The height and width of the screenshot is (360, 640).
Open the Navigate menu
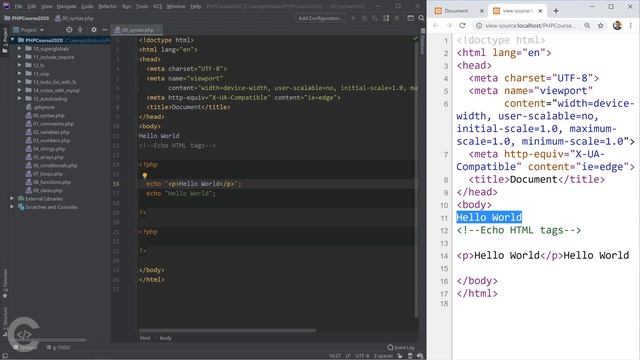click(66, 7)
